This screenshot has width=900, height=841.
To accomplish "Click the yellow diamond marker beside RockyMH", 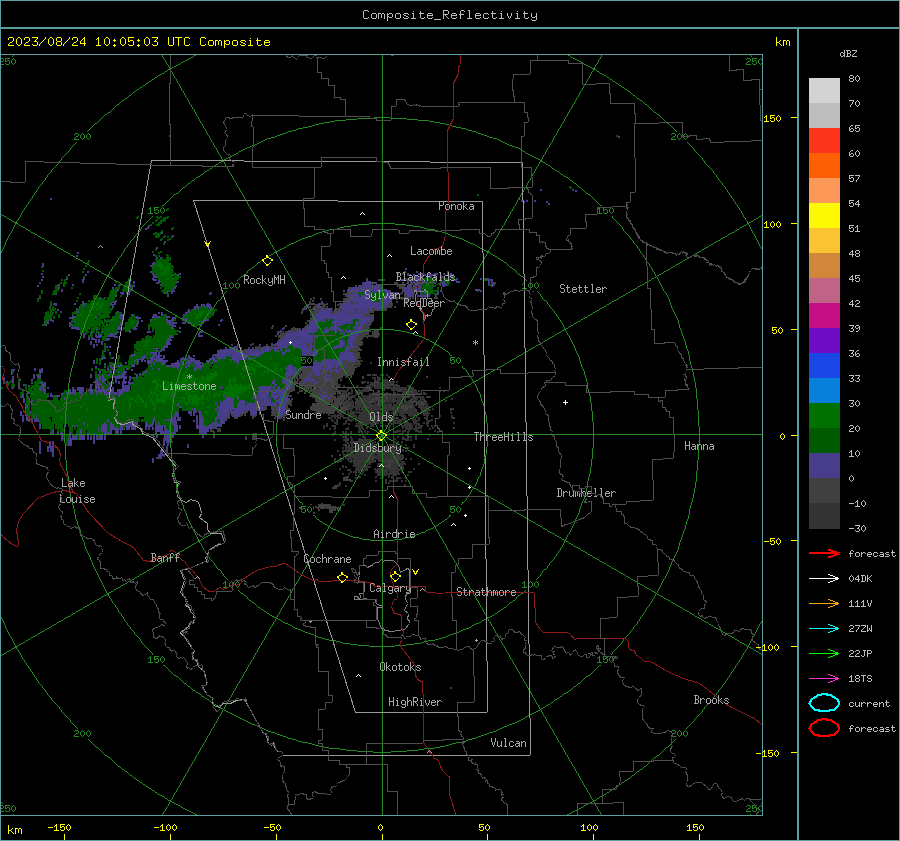I will pyautogui.click(x=267, y=261).
